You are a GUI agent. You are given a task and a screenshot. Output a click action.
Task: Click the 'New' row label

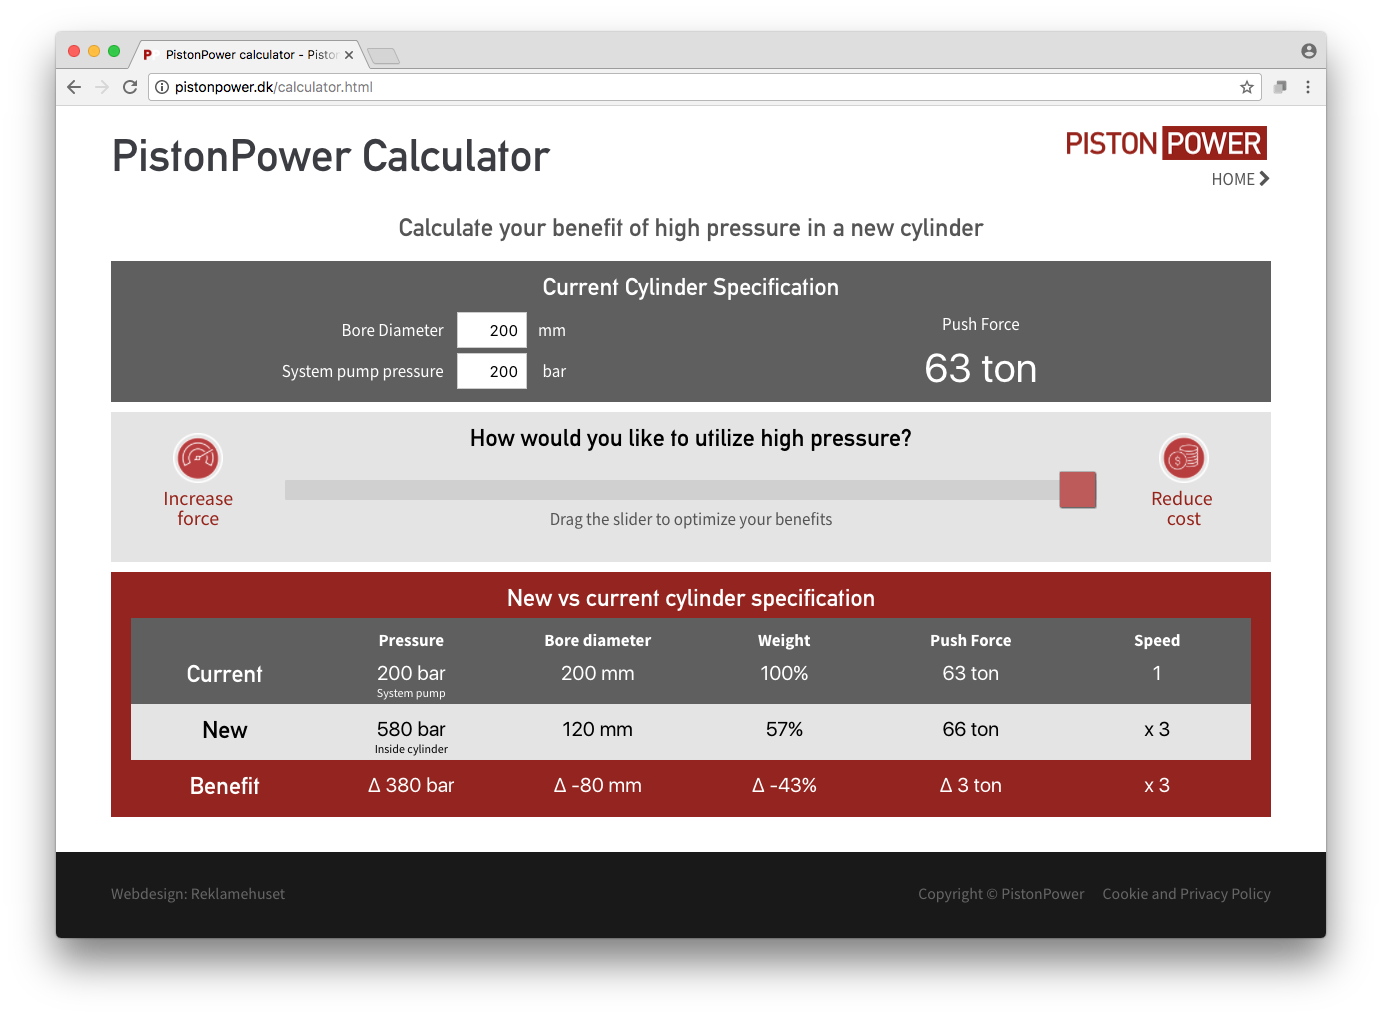pyautogui.click(x=224, y=730)
